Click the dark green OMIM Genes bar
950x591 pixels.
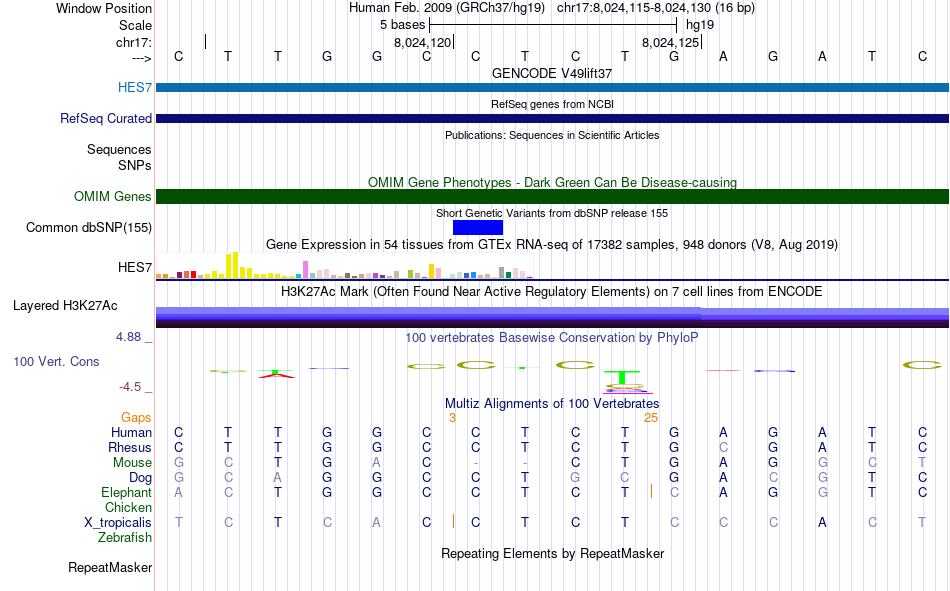[x=552, y=196]
